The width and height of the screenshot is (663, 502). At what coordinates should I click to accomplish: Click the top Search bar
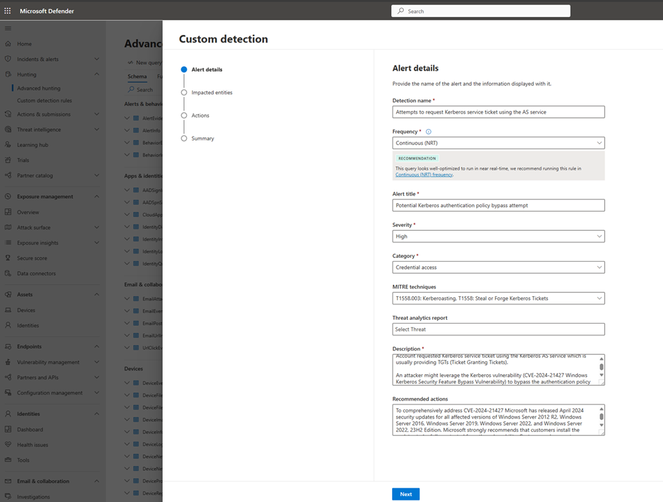pyautogui.click(x=480, y=11)
